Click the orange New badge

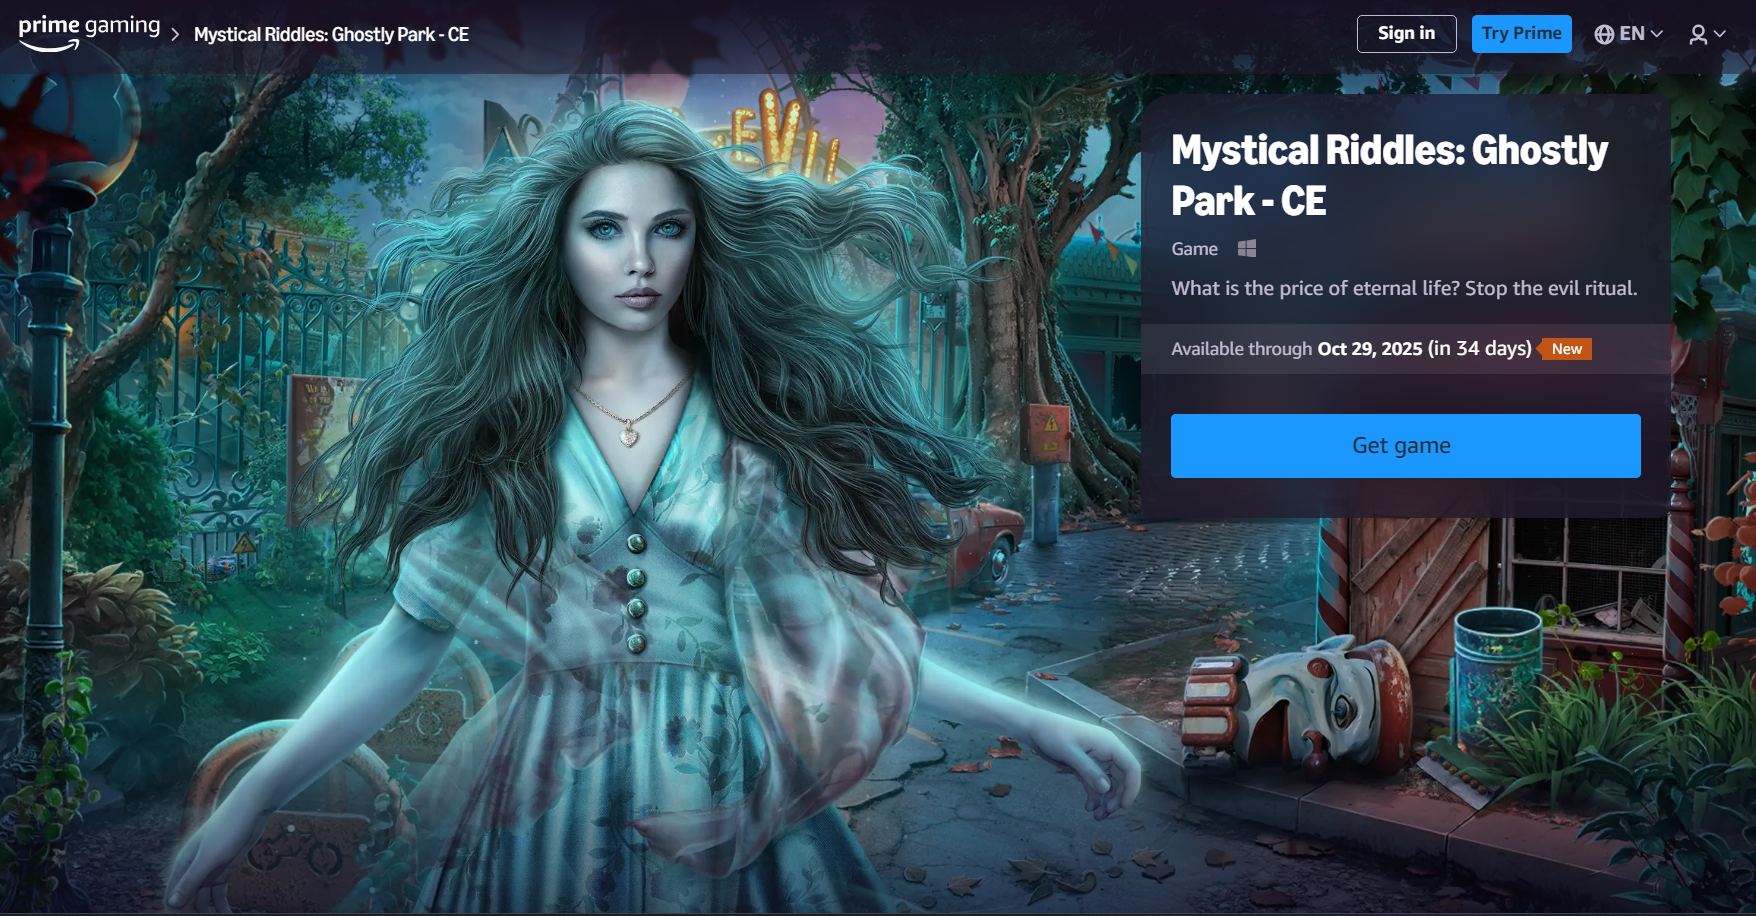(x=1565, y=349)
